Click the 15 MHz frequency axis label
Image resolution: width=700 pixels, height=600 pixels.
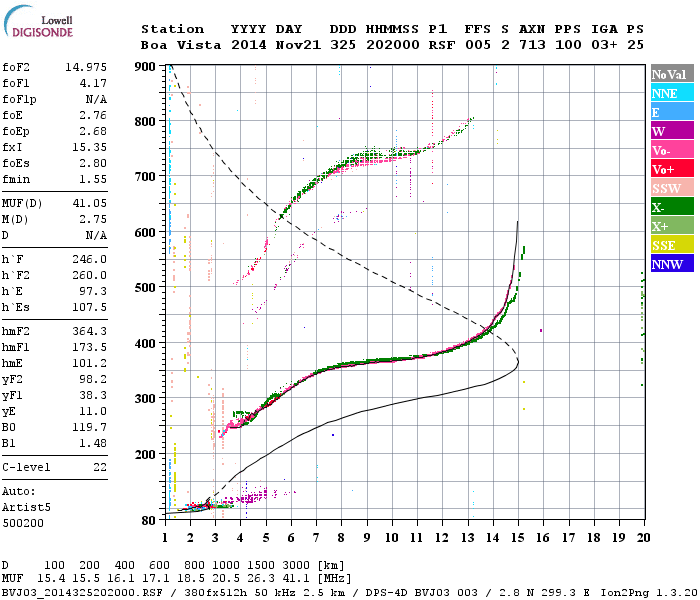pos(518,538)
